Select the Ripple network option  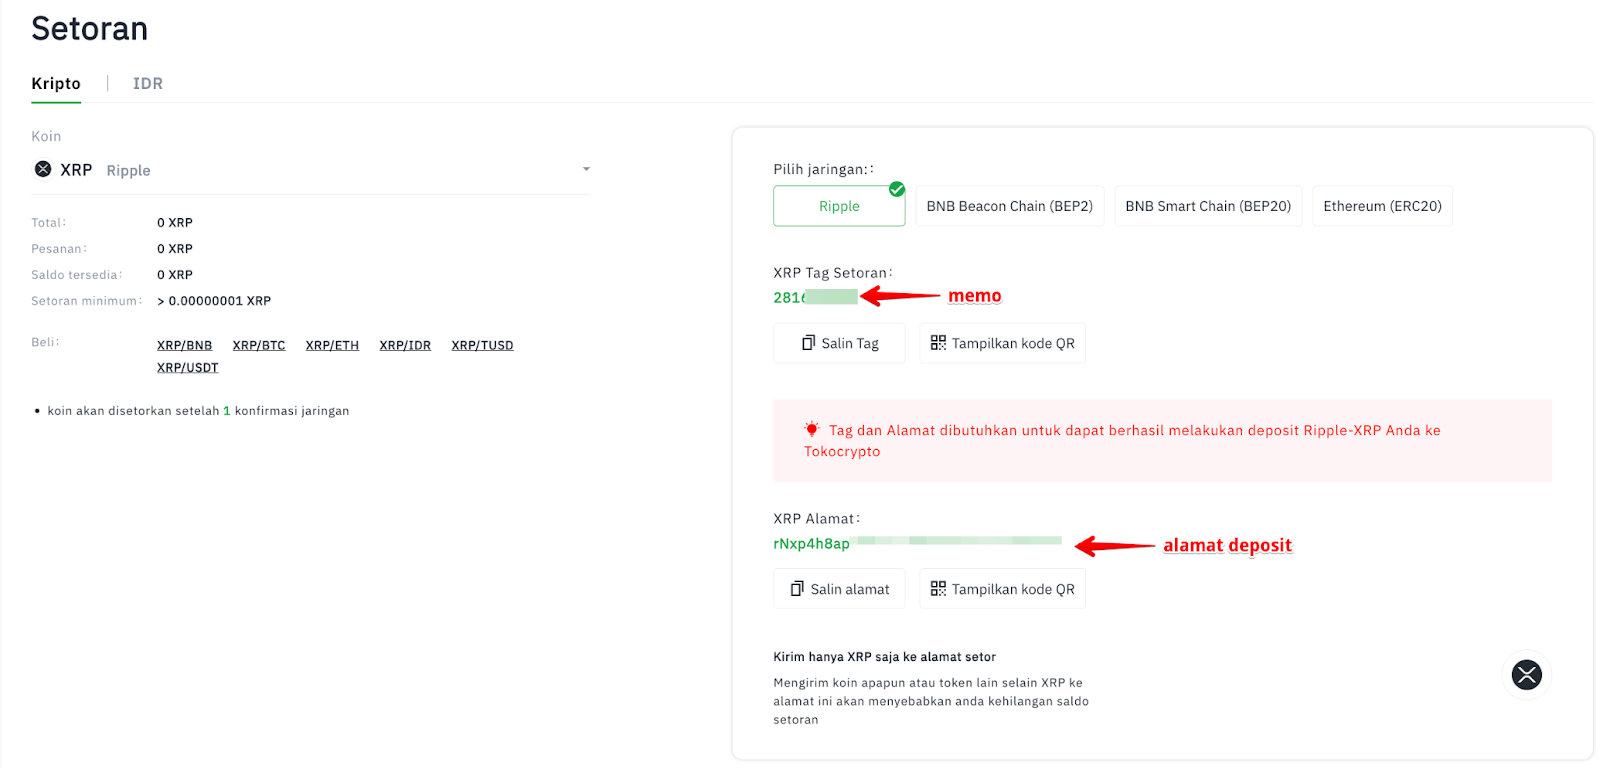(839, 206)
